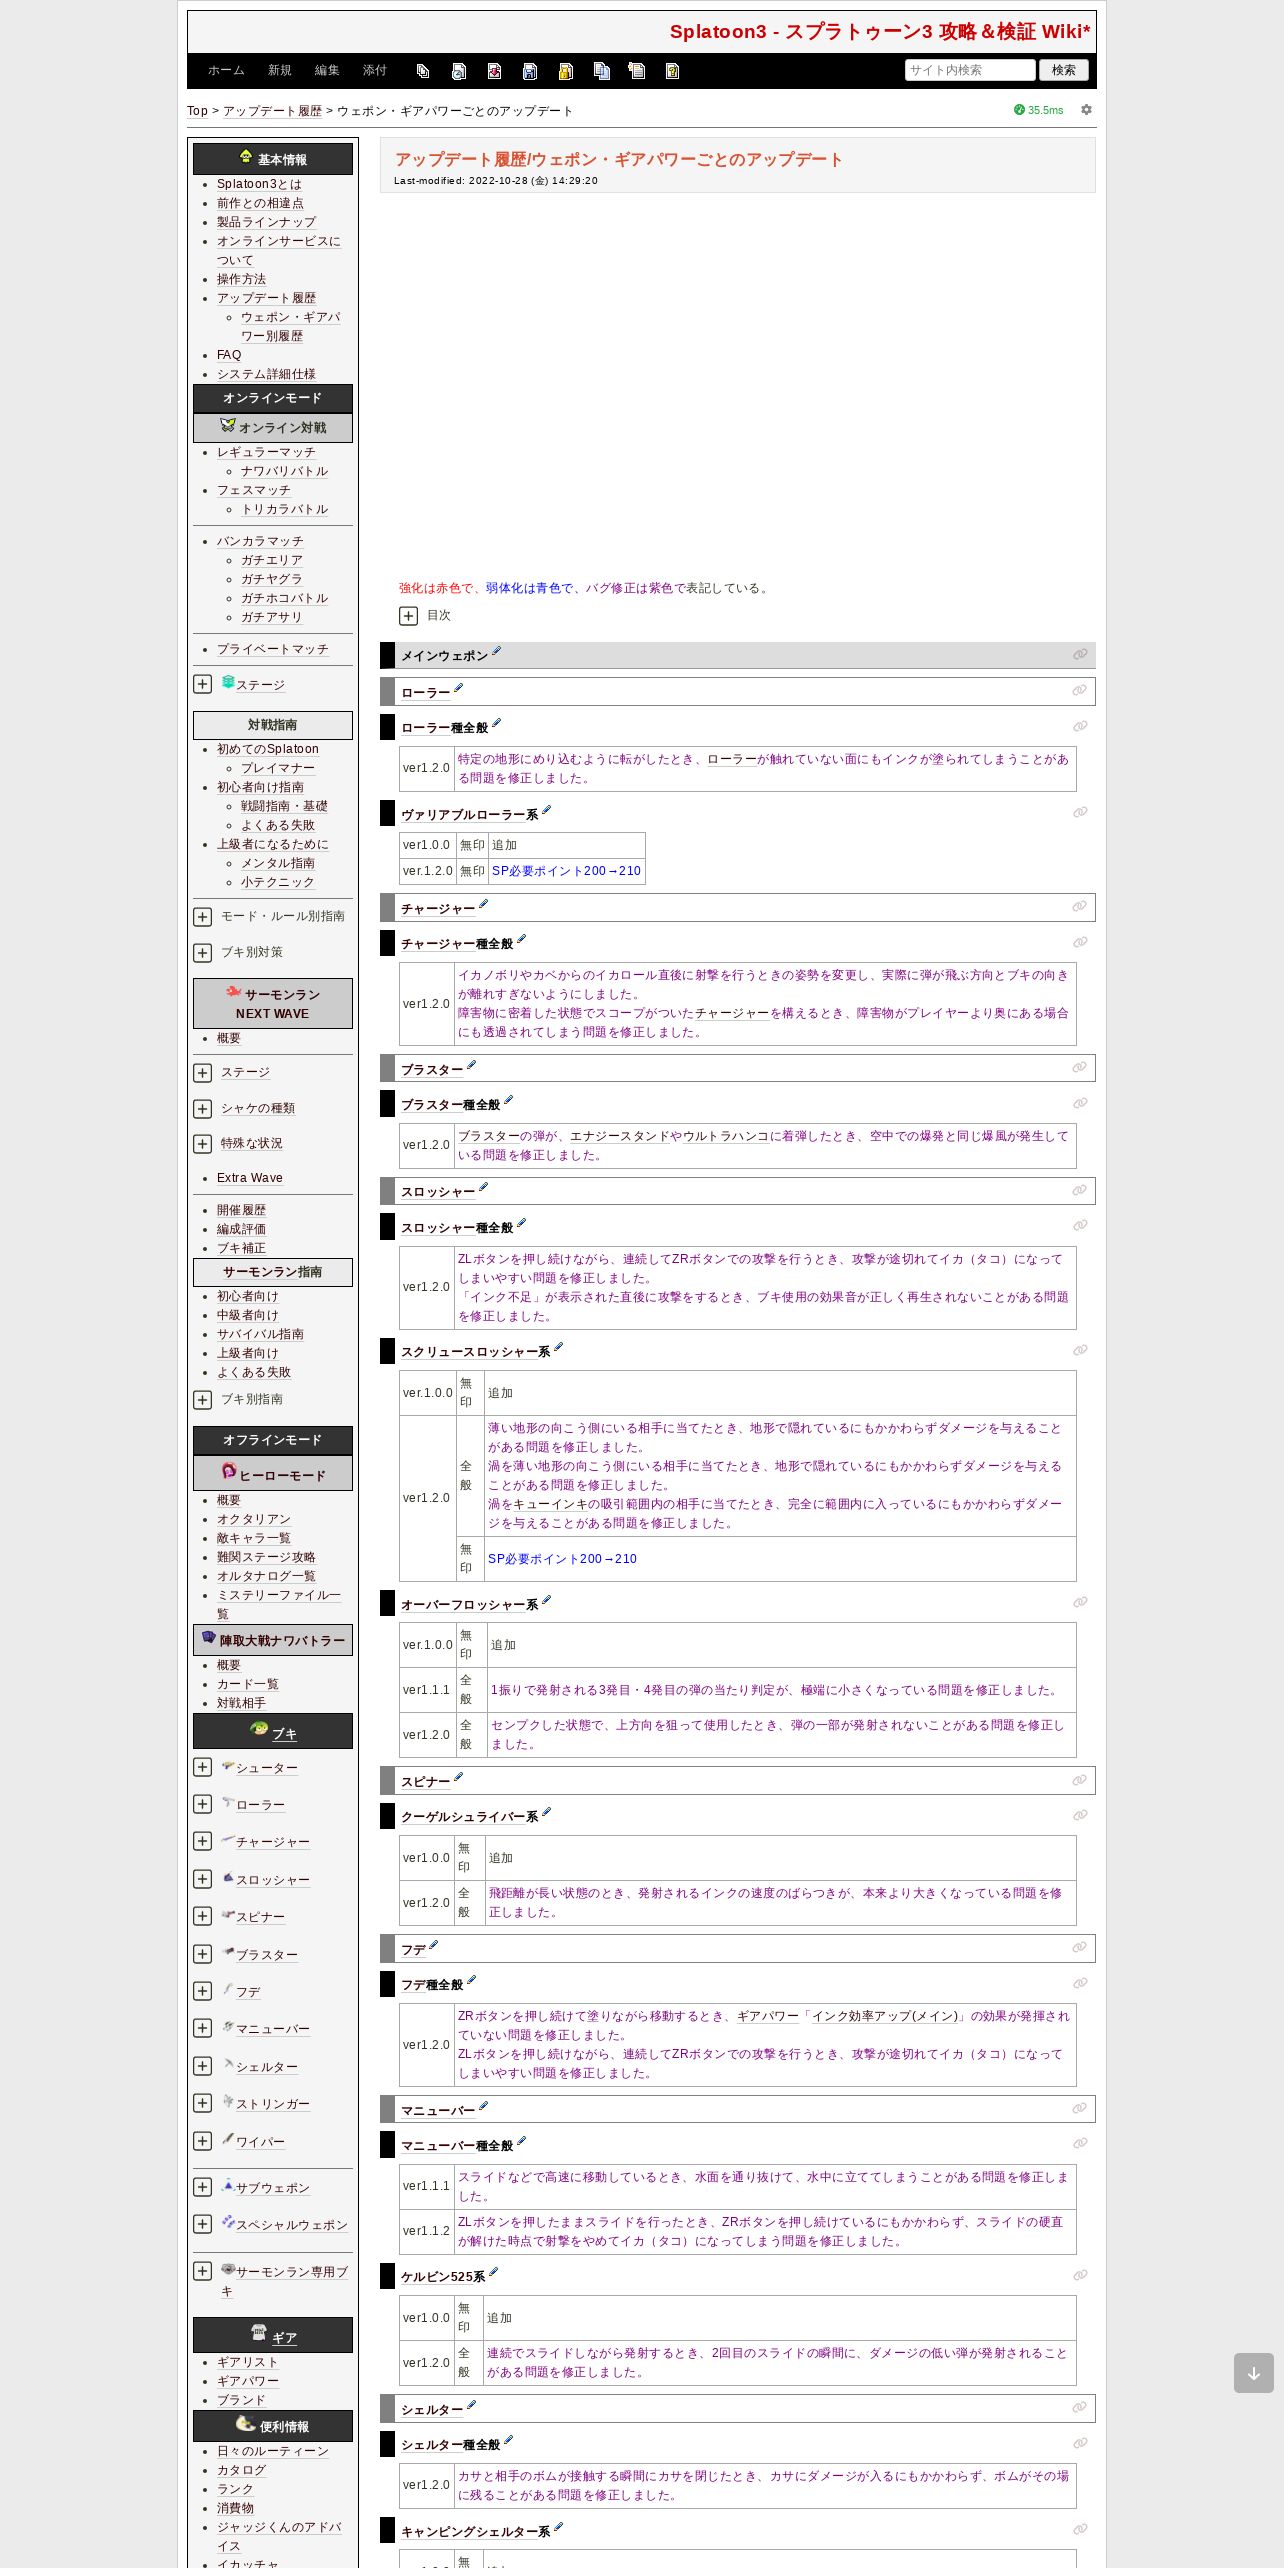
Task: Open the オクタリアン sidebar link
Action: 254,1520
